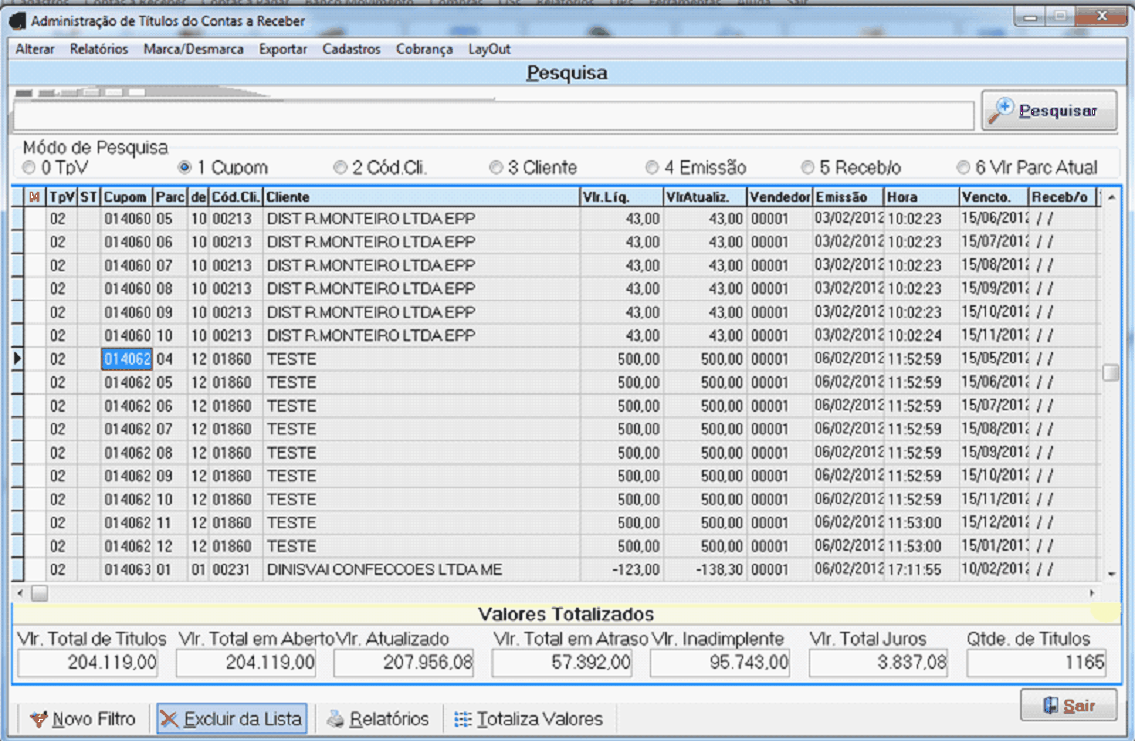Click the Totaliza Valores grid icon
Image resolution: width=1136 pixels, height=742 pixels.
coord(462,719)
